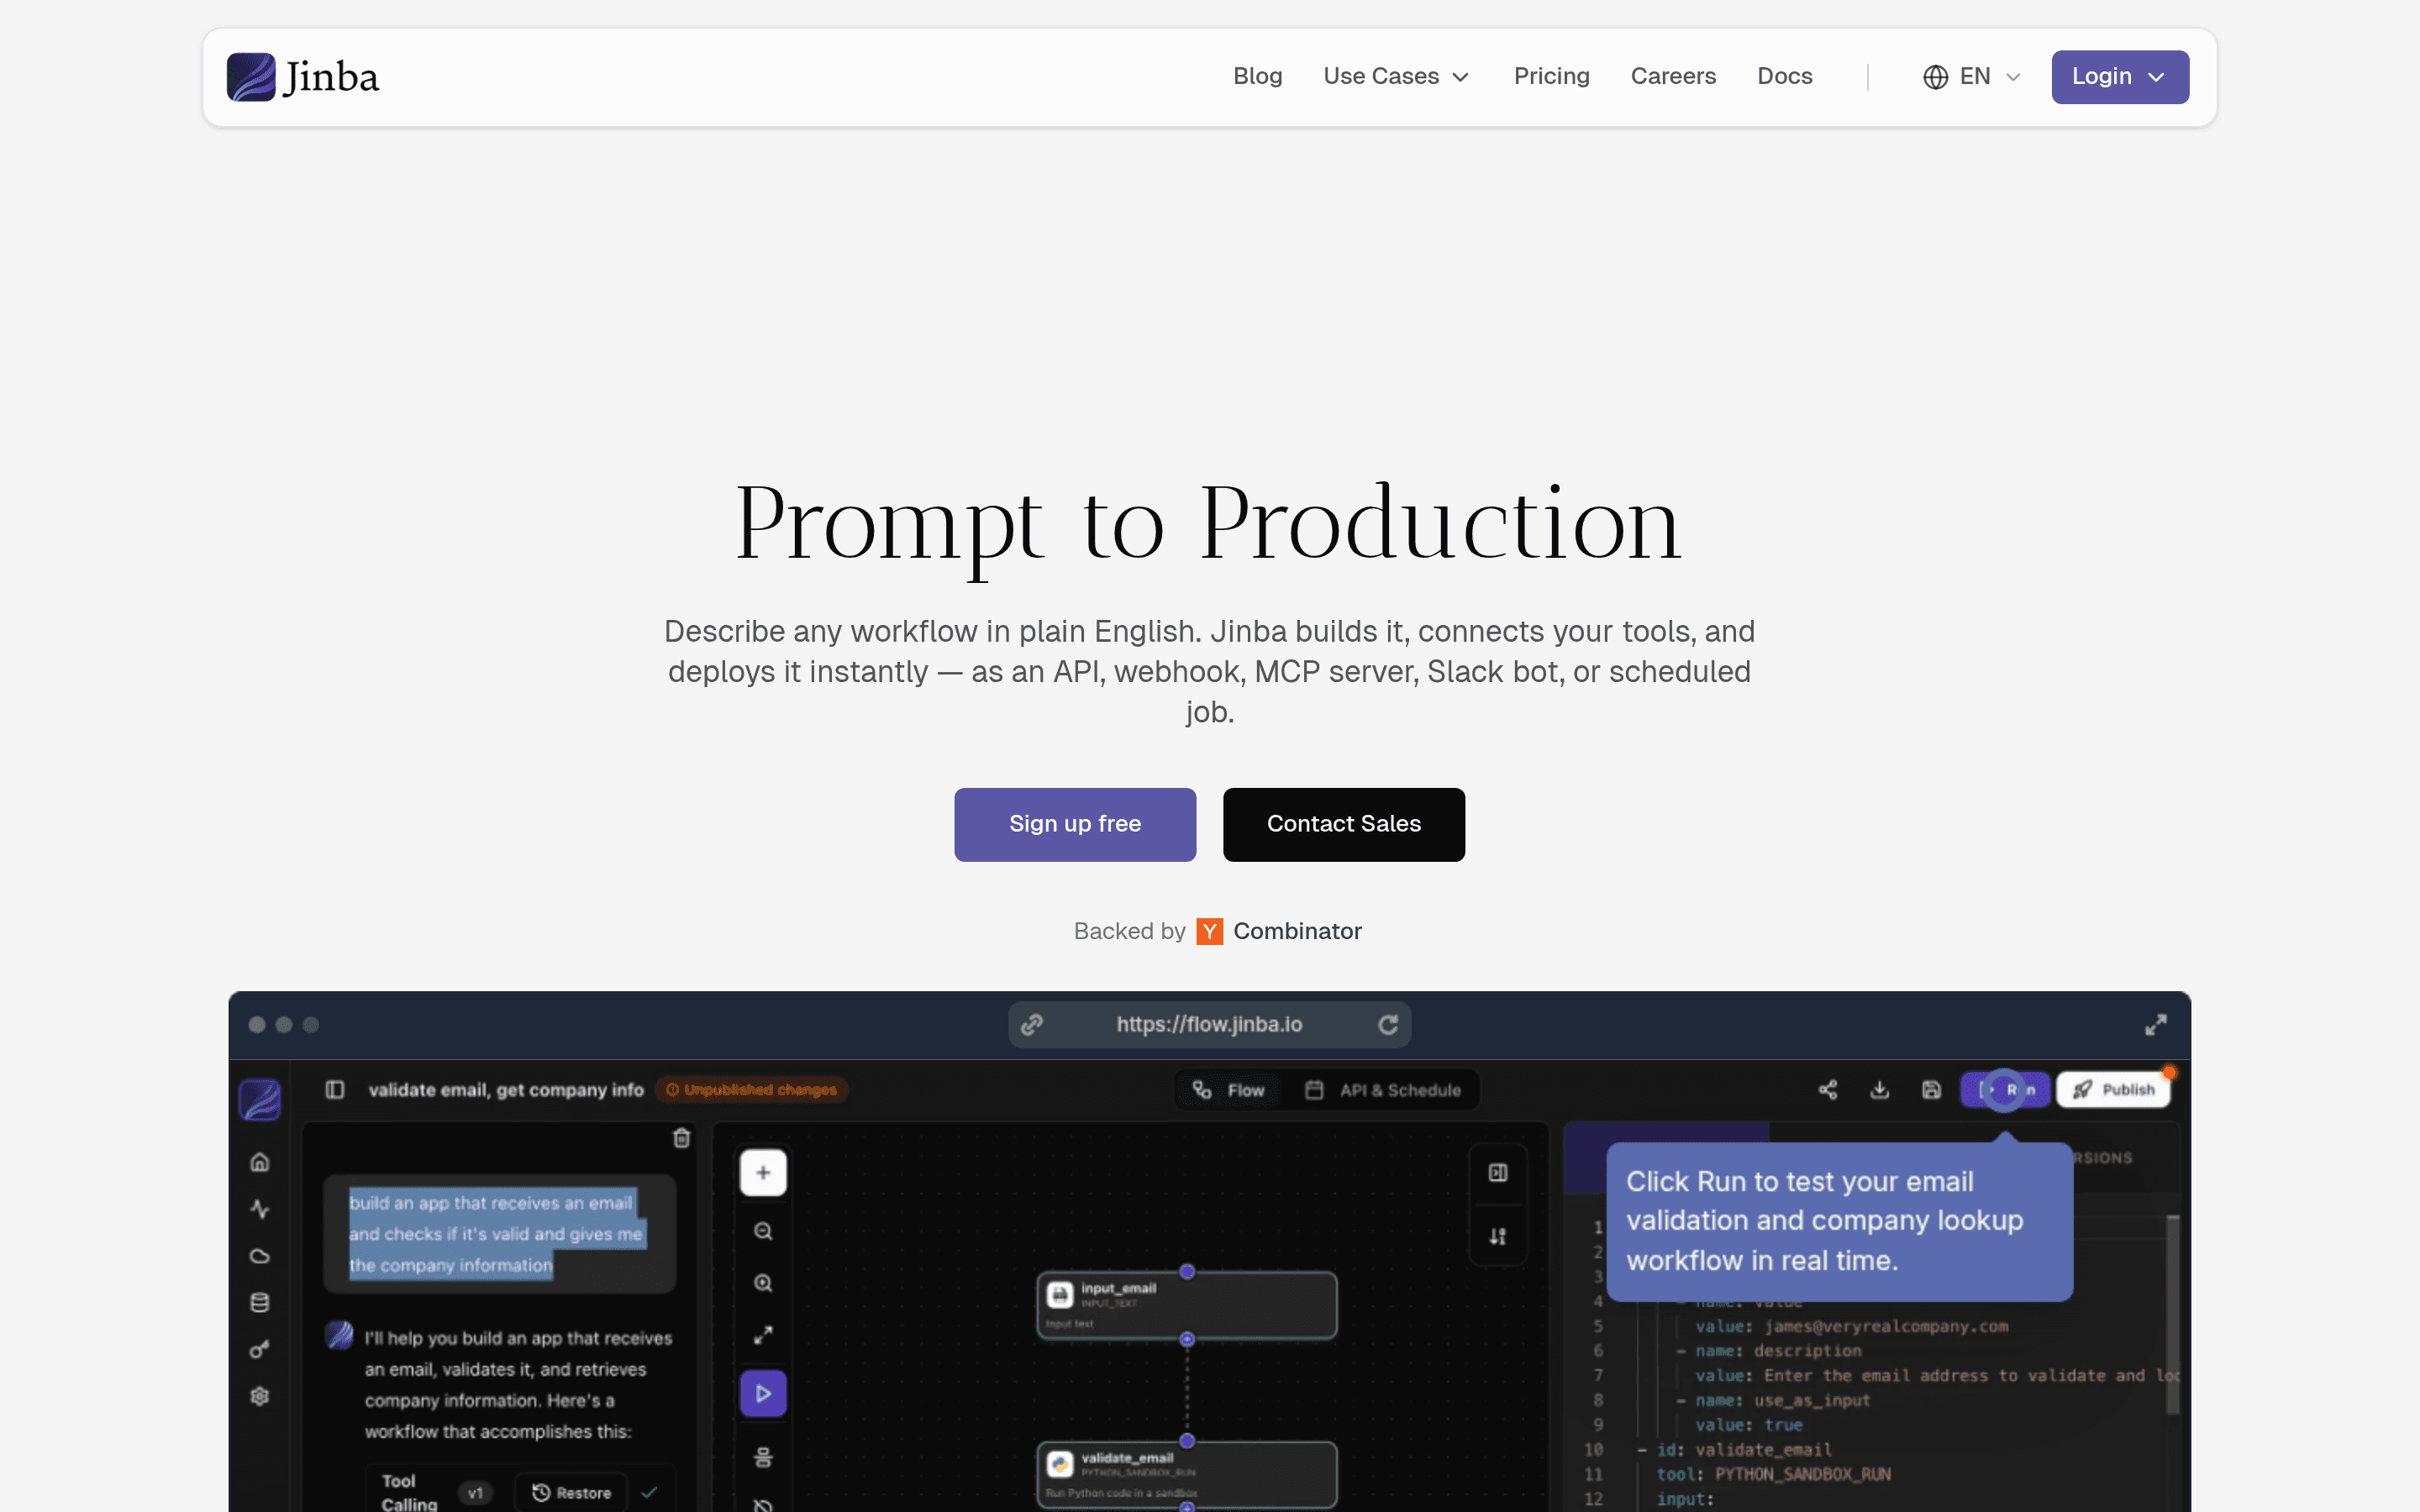Click the Contact Sales button
The height and width of the screenshot is (1512, 2420).
tap(1344, 824)
